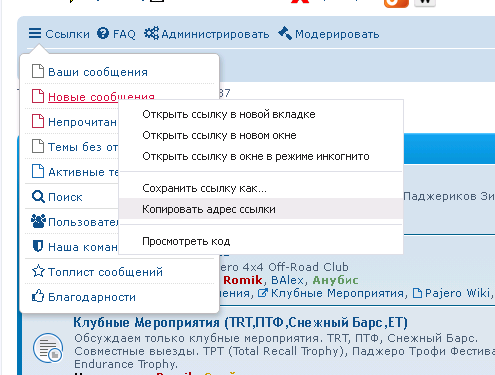Select Поиск in the dropdown

coord(65,197)
